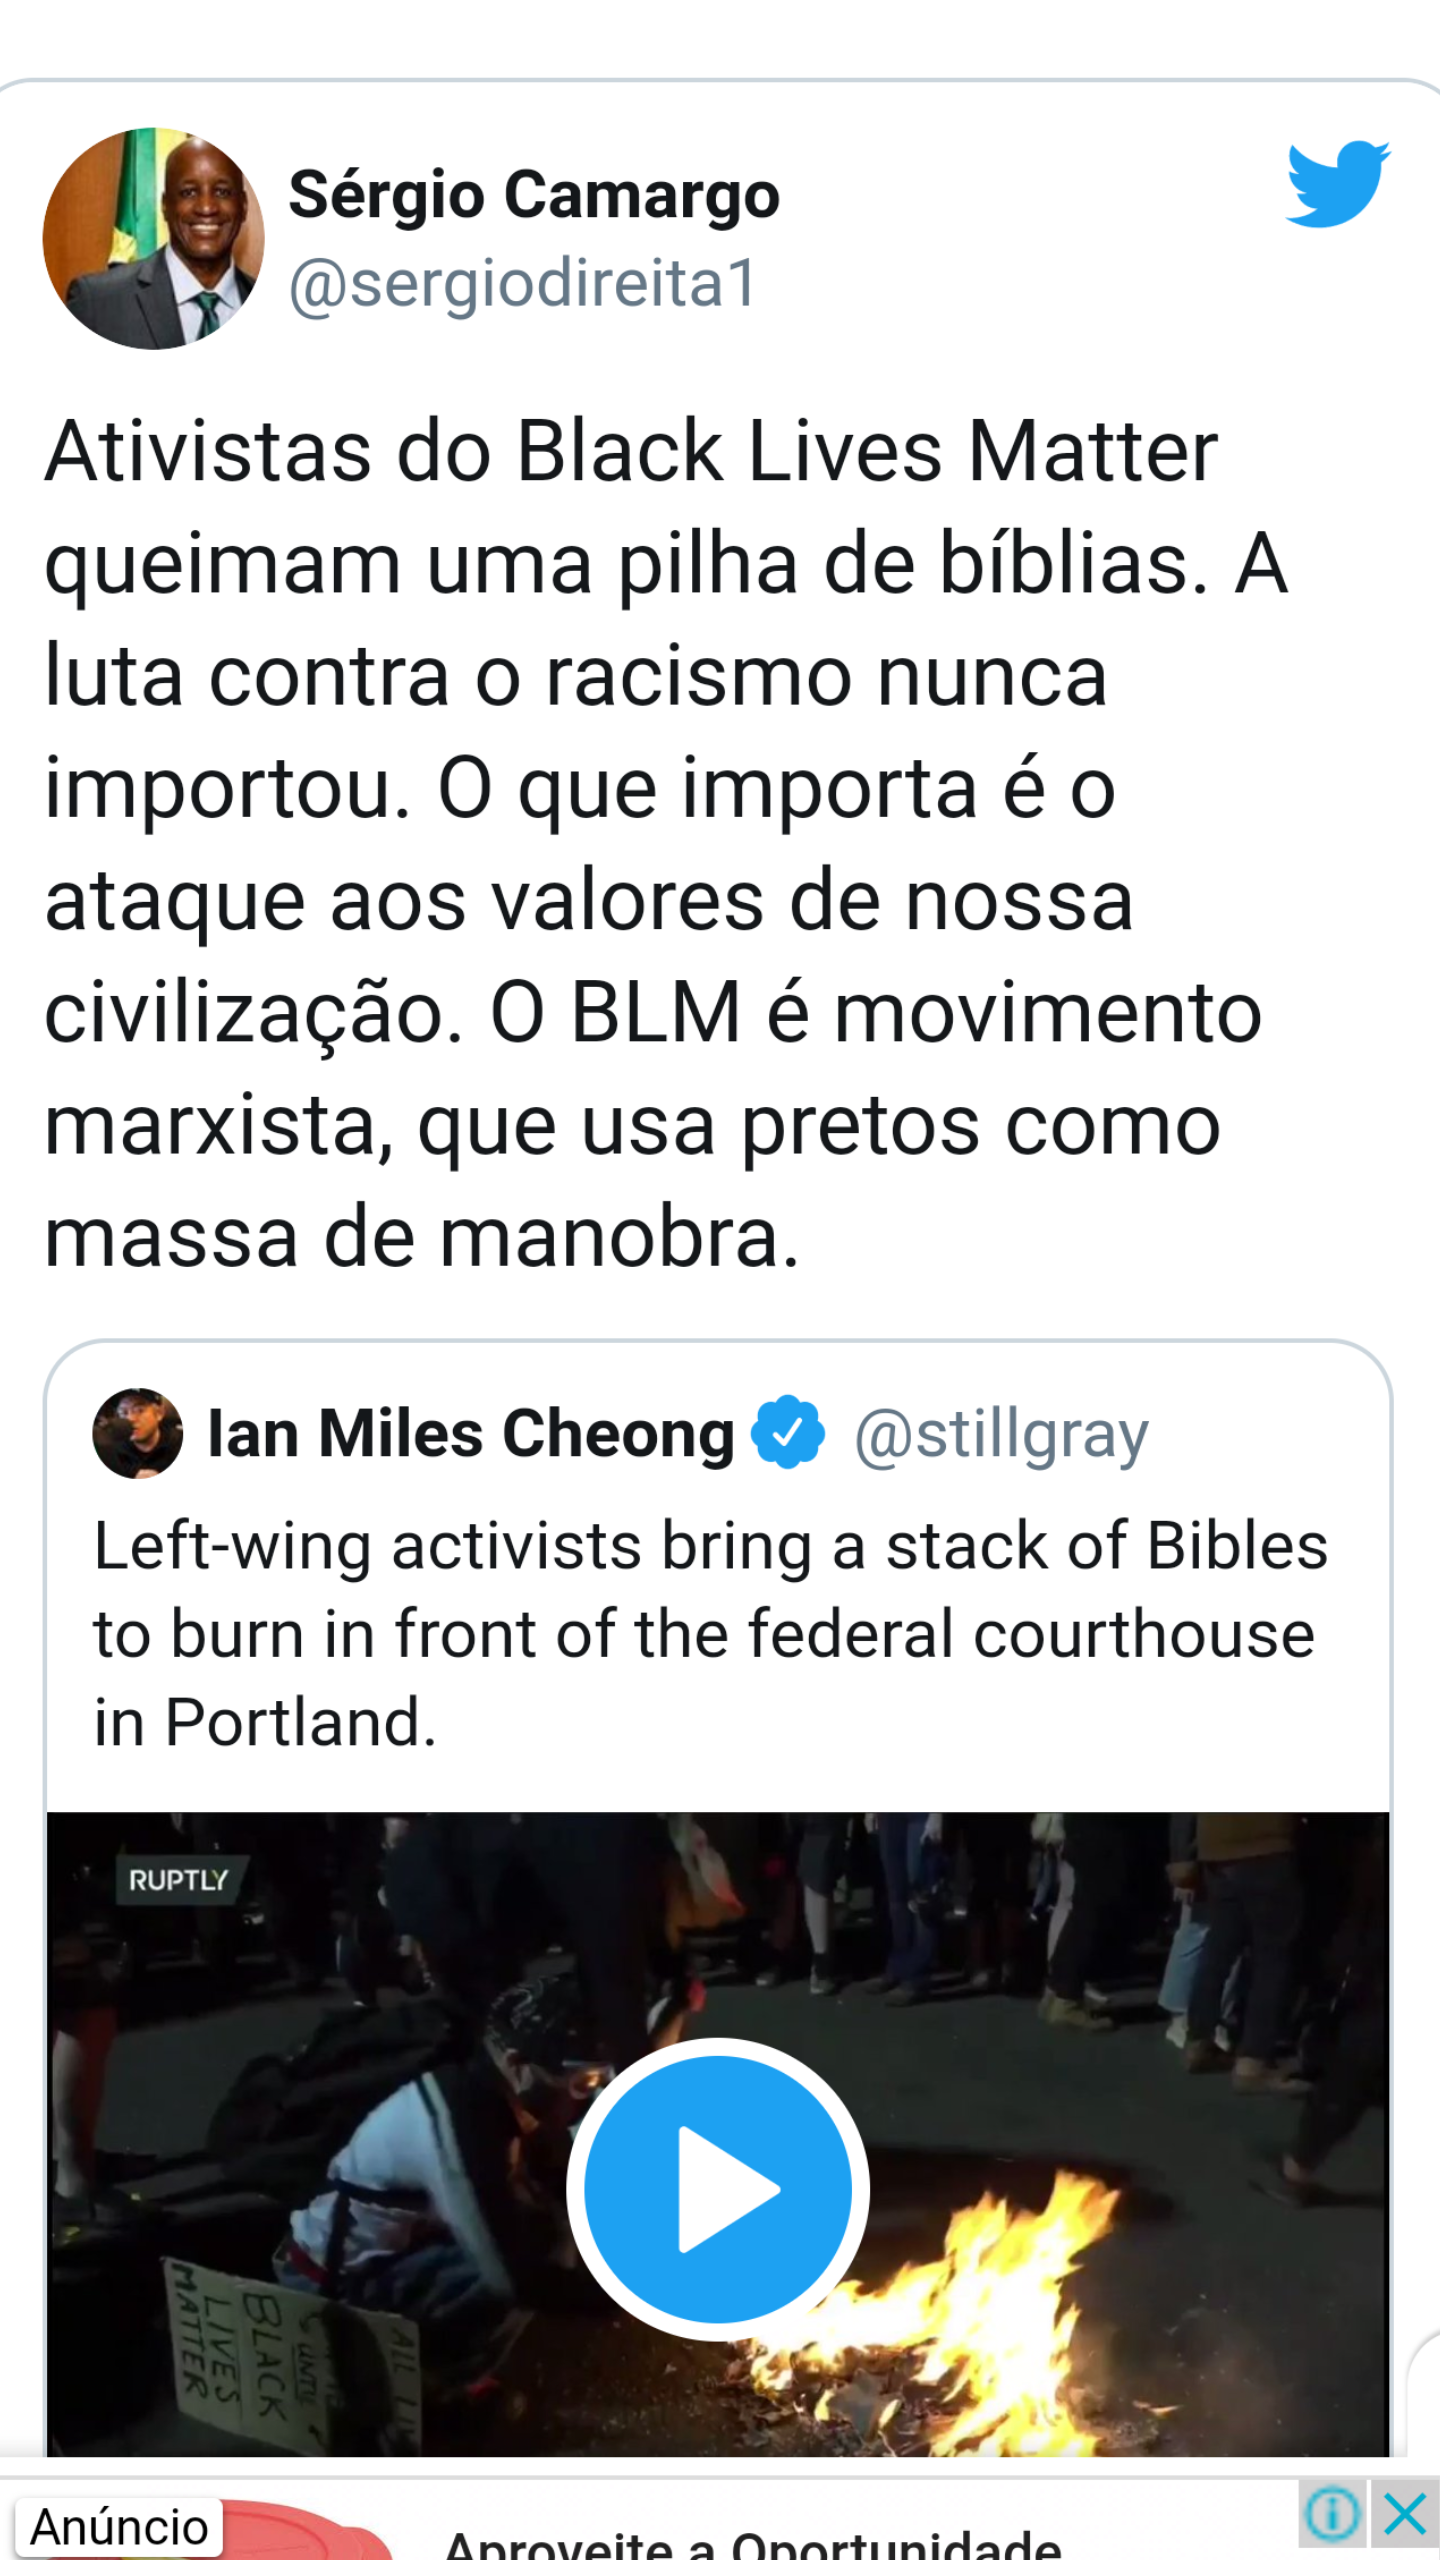
Task: Open the Twitter bird logo
Action: tap(1338, 185)
